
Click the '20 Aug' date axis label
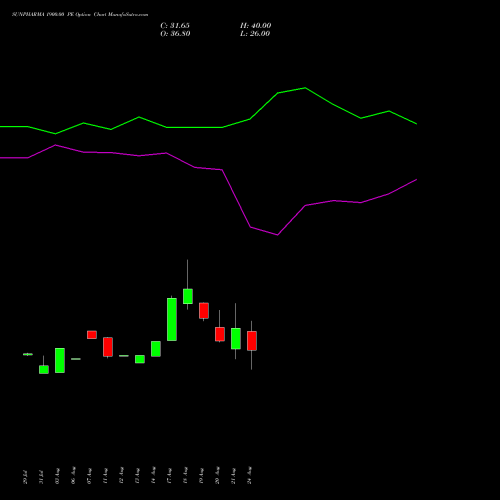[218, 476]
